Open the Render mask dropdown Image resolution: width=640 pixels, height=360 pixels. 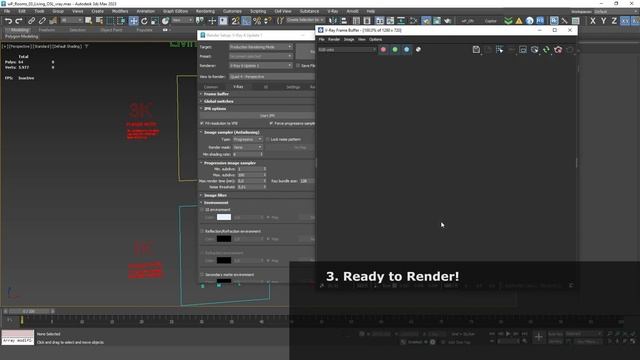tap(247, 147)
